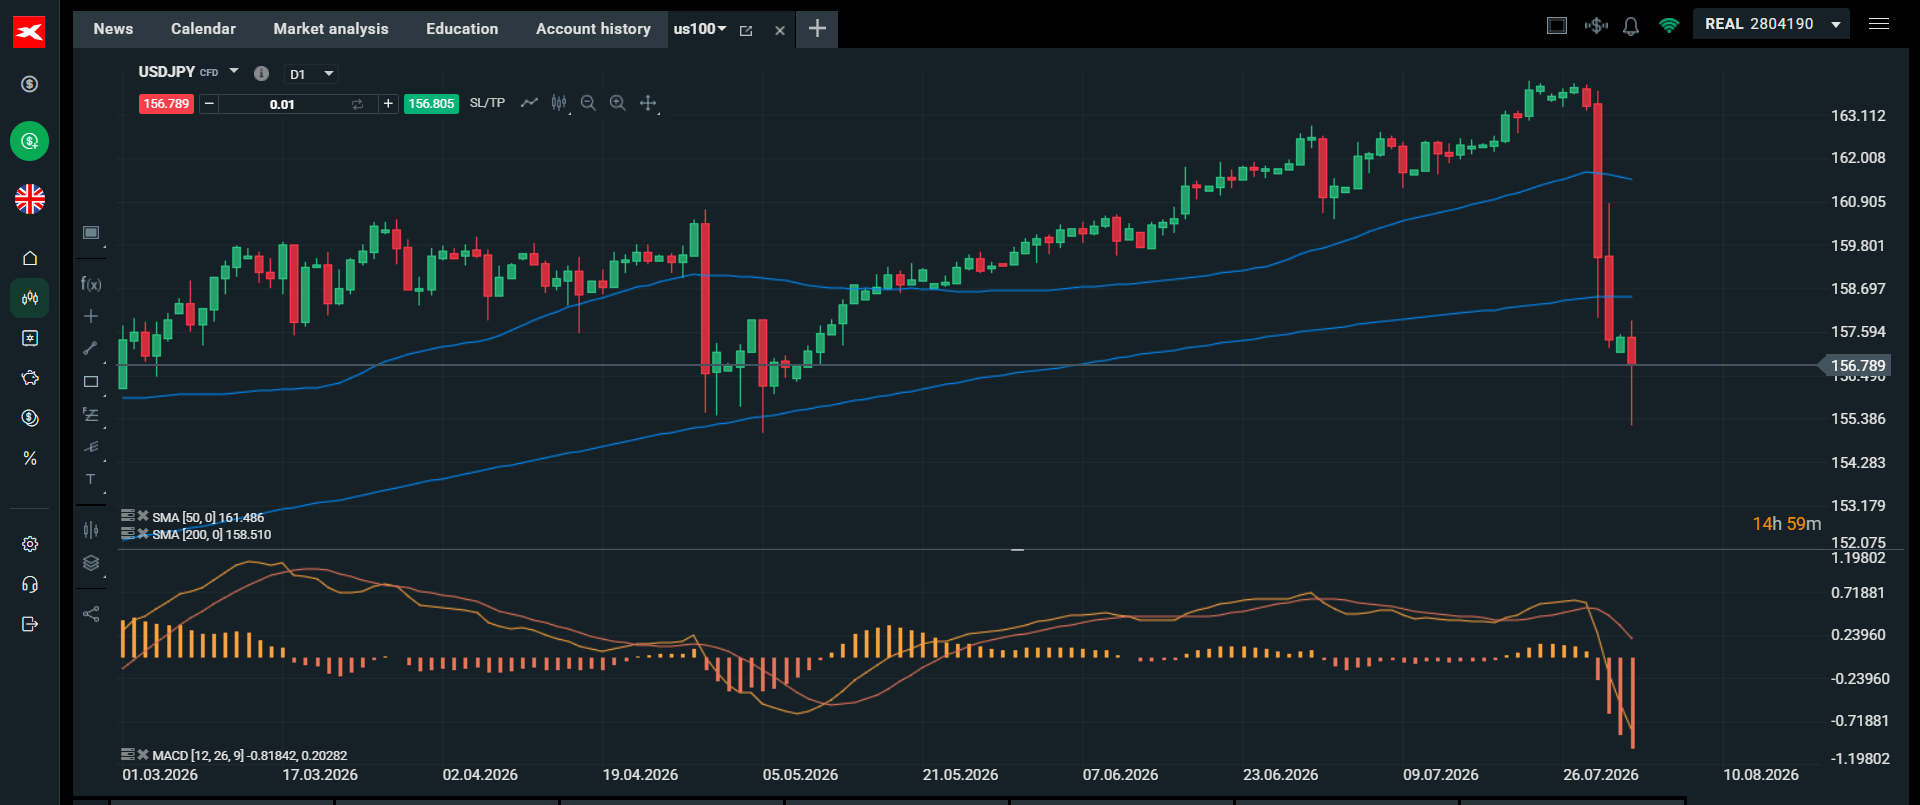This screenshot has height=805, width=1920.
Task: Zoom in the chart with magnifier plus
Action: coord(618,103)
